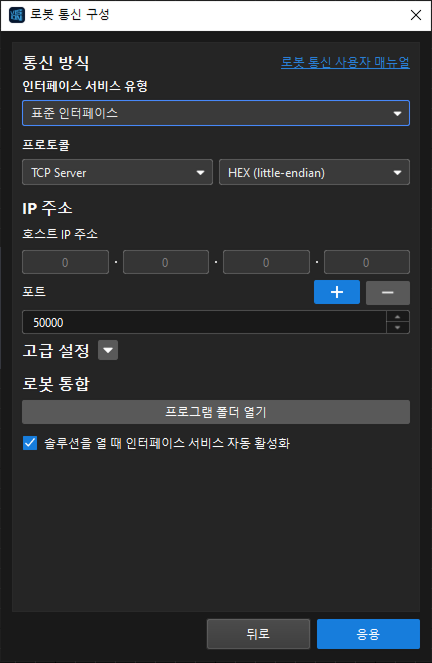Click the app logo in the title bar
Image resolution: width=432 pixels, height=663 pixels.
(16, 15)
